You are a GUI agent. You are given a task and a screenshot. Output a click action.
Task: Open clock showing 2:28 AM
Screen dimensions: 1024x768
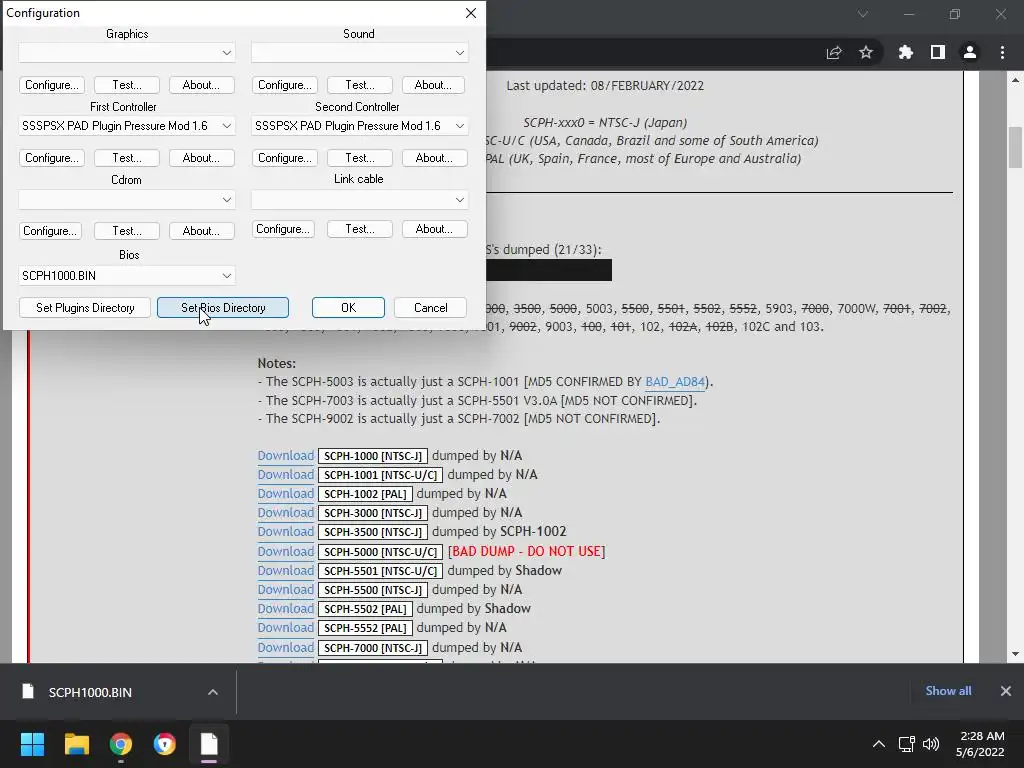(x=980, y=744)
